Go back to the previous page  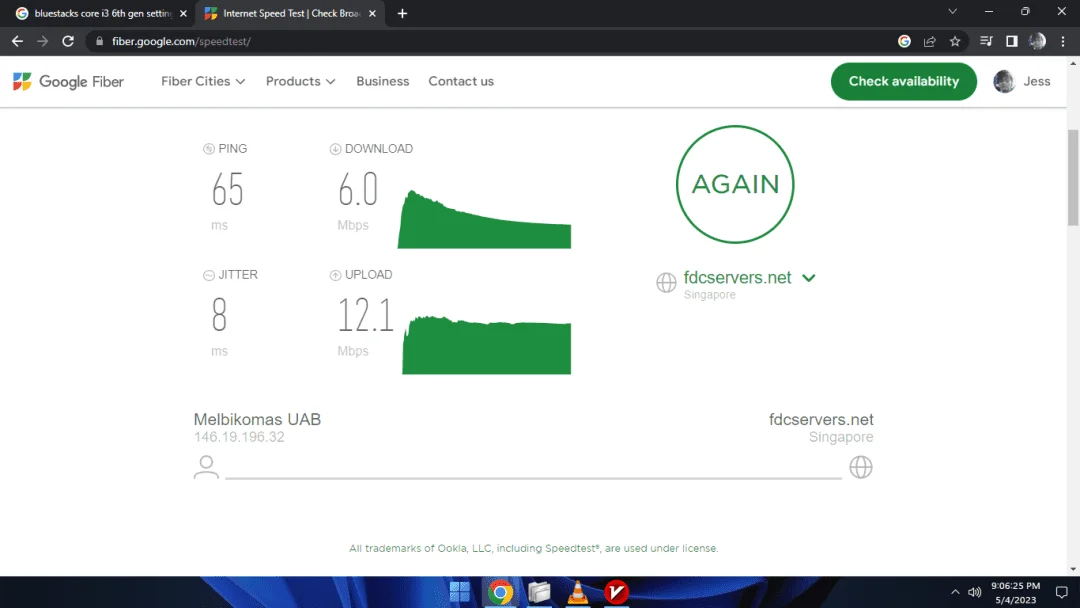coord(17,41)
